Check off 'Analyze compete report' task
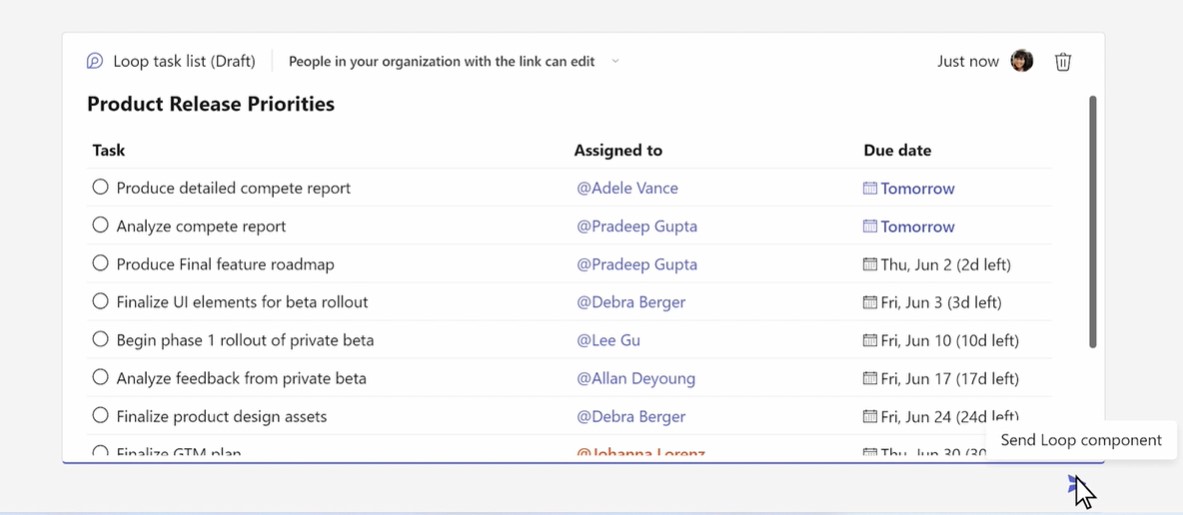Viewport: 1183px width, 515px height. pos(100,225)
